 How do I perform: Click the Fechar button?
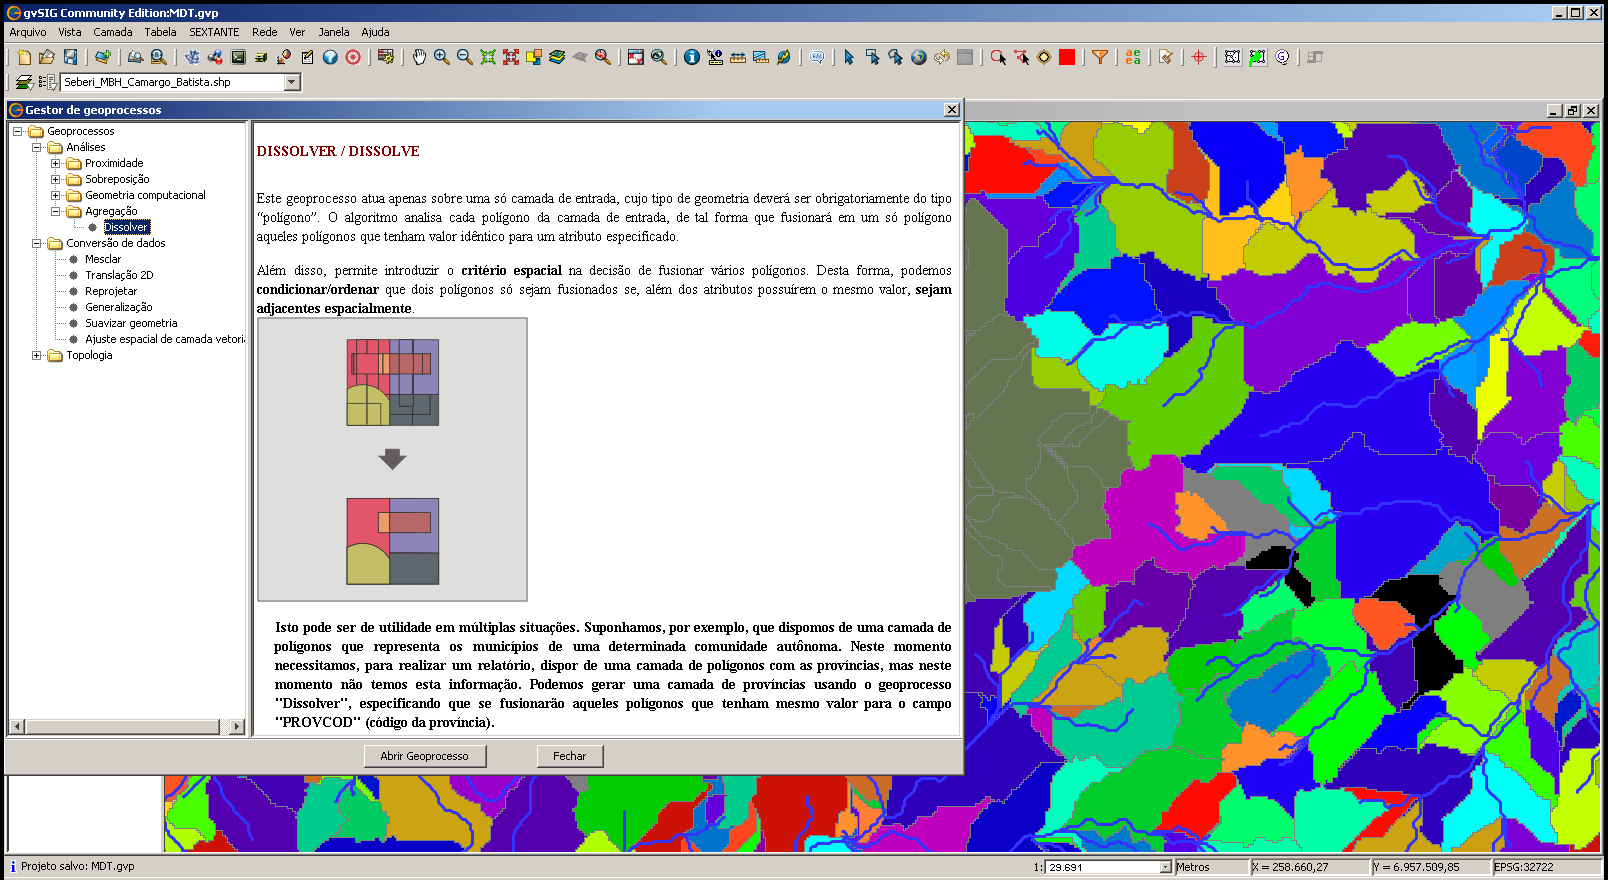pos(570,756)
